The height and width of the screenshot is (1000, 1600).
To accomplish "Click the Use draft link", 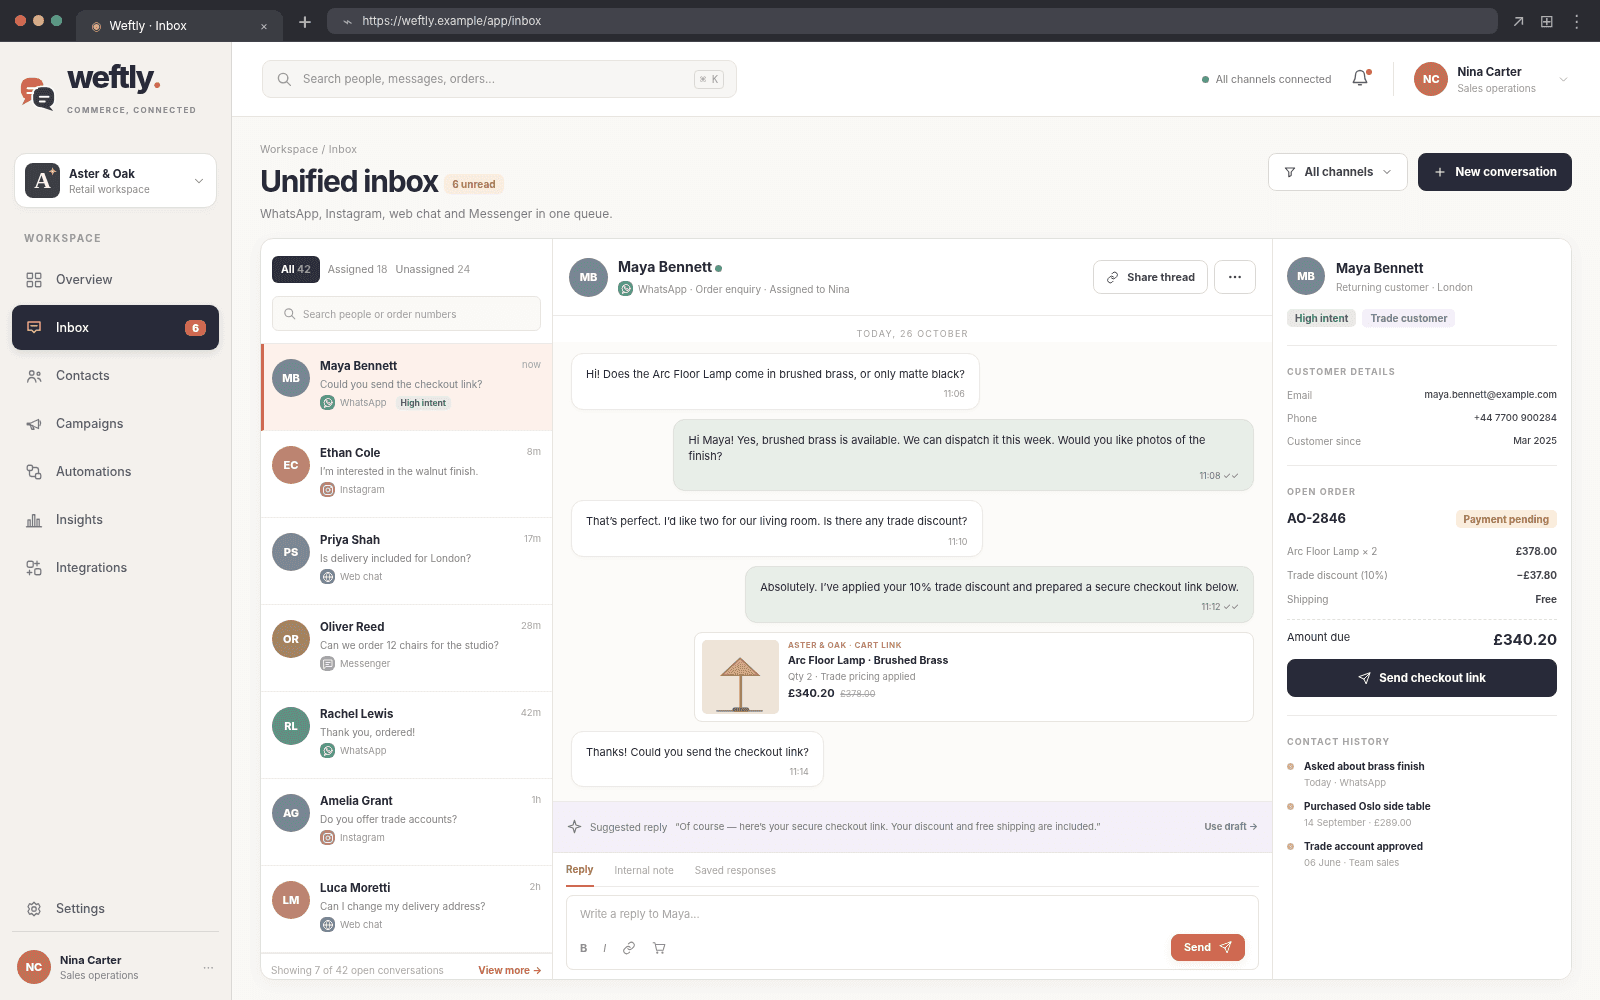I will (x=1230, y=827).
